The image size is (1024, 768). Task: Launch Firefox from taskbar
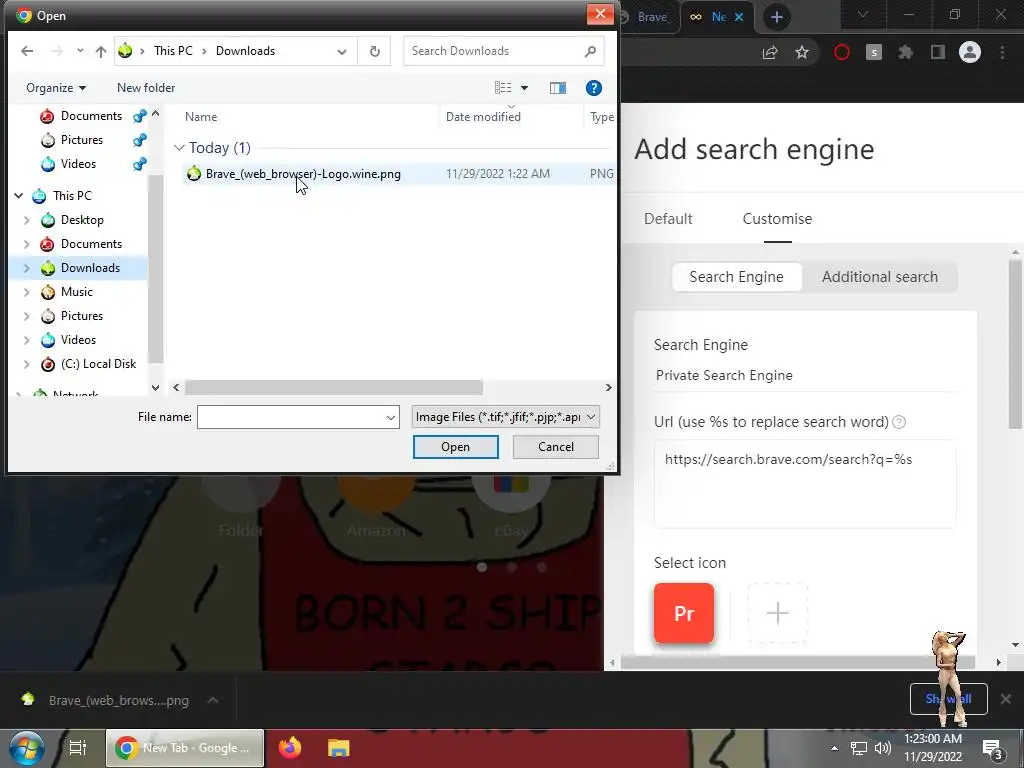coord(290,748)
